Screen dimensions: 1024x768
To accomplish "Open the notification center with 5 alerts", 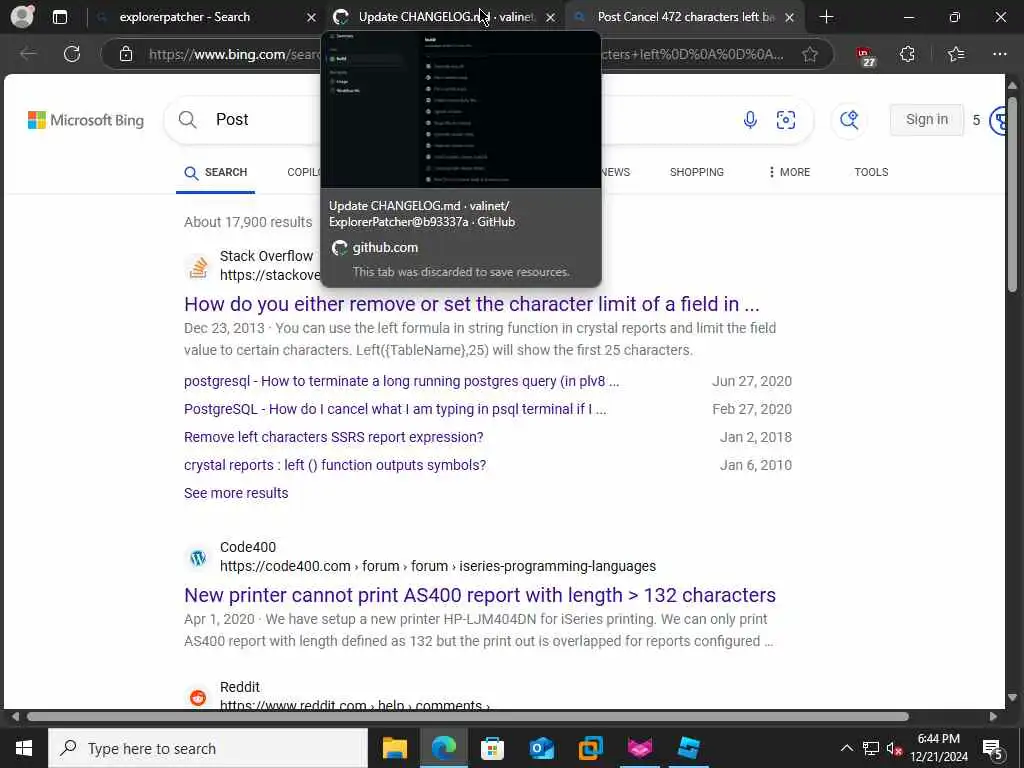I will 993,749.
